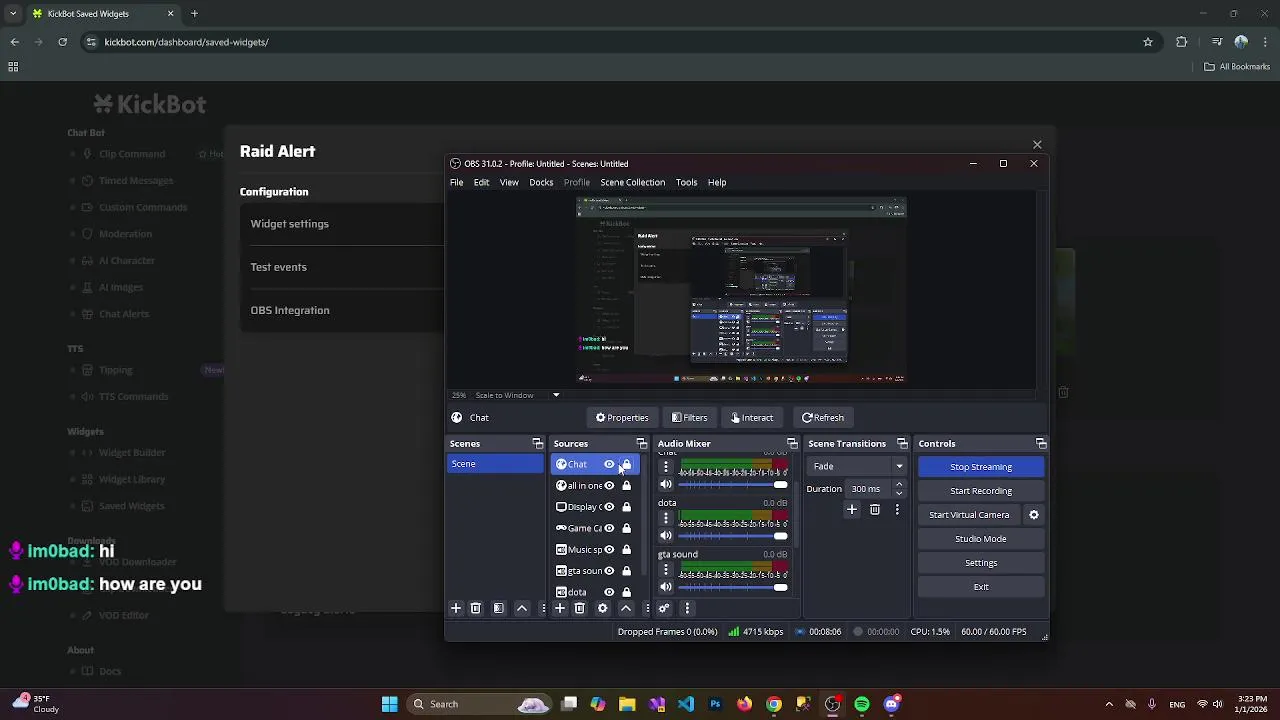Open the OBS Edit menu
The image size is (1280, 720).
(481, 183)
